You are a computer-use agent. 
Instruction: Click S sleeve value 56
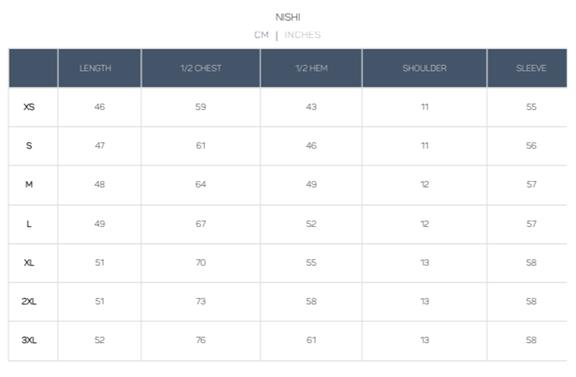(x=531, y=146)
